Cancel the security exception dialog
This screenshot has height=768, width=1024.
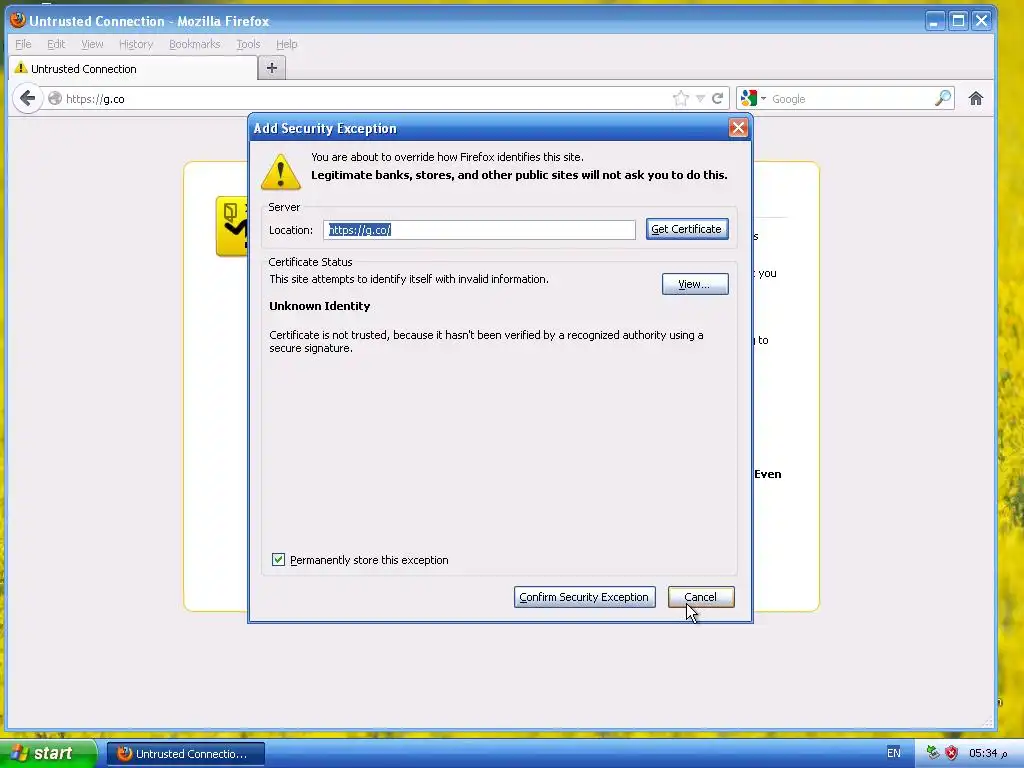pos(701,597)
